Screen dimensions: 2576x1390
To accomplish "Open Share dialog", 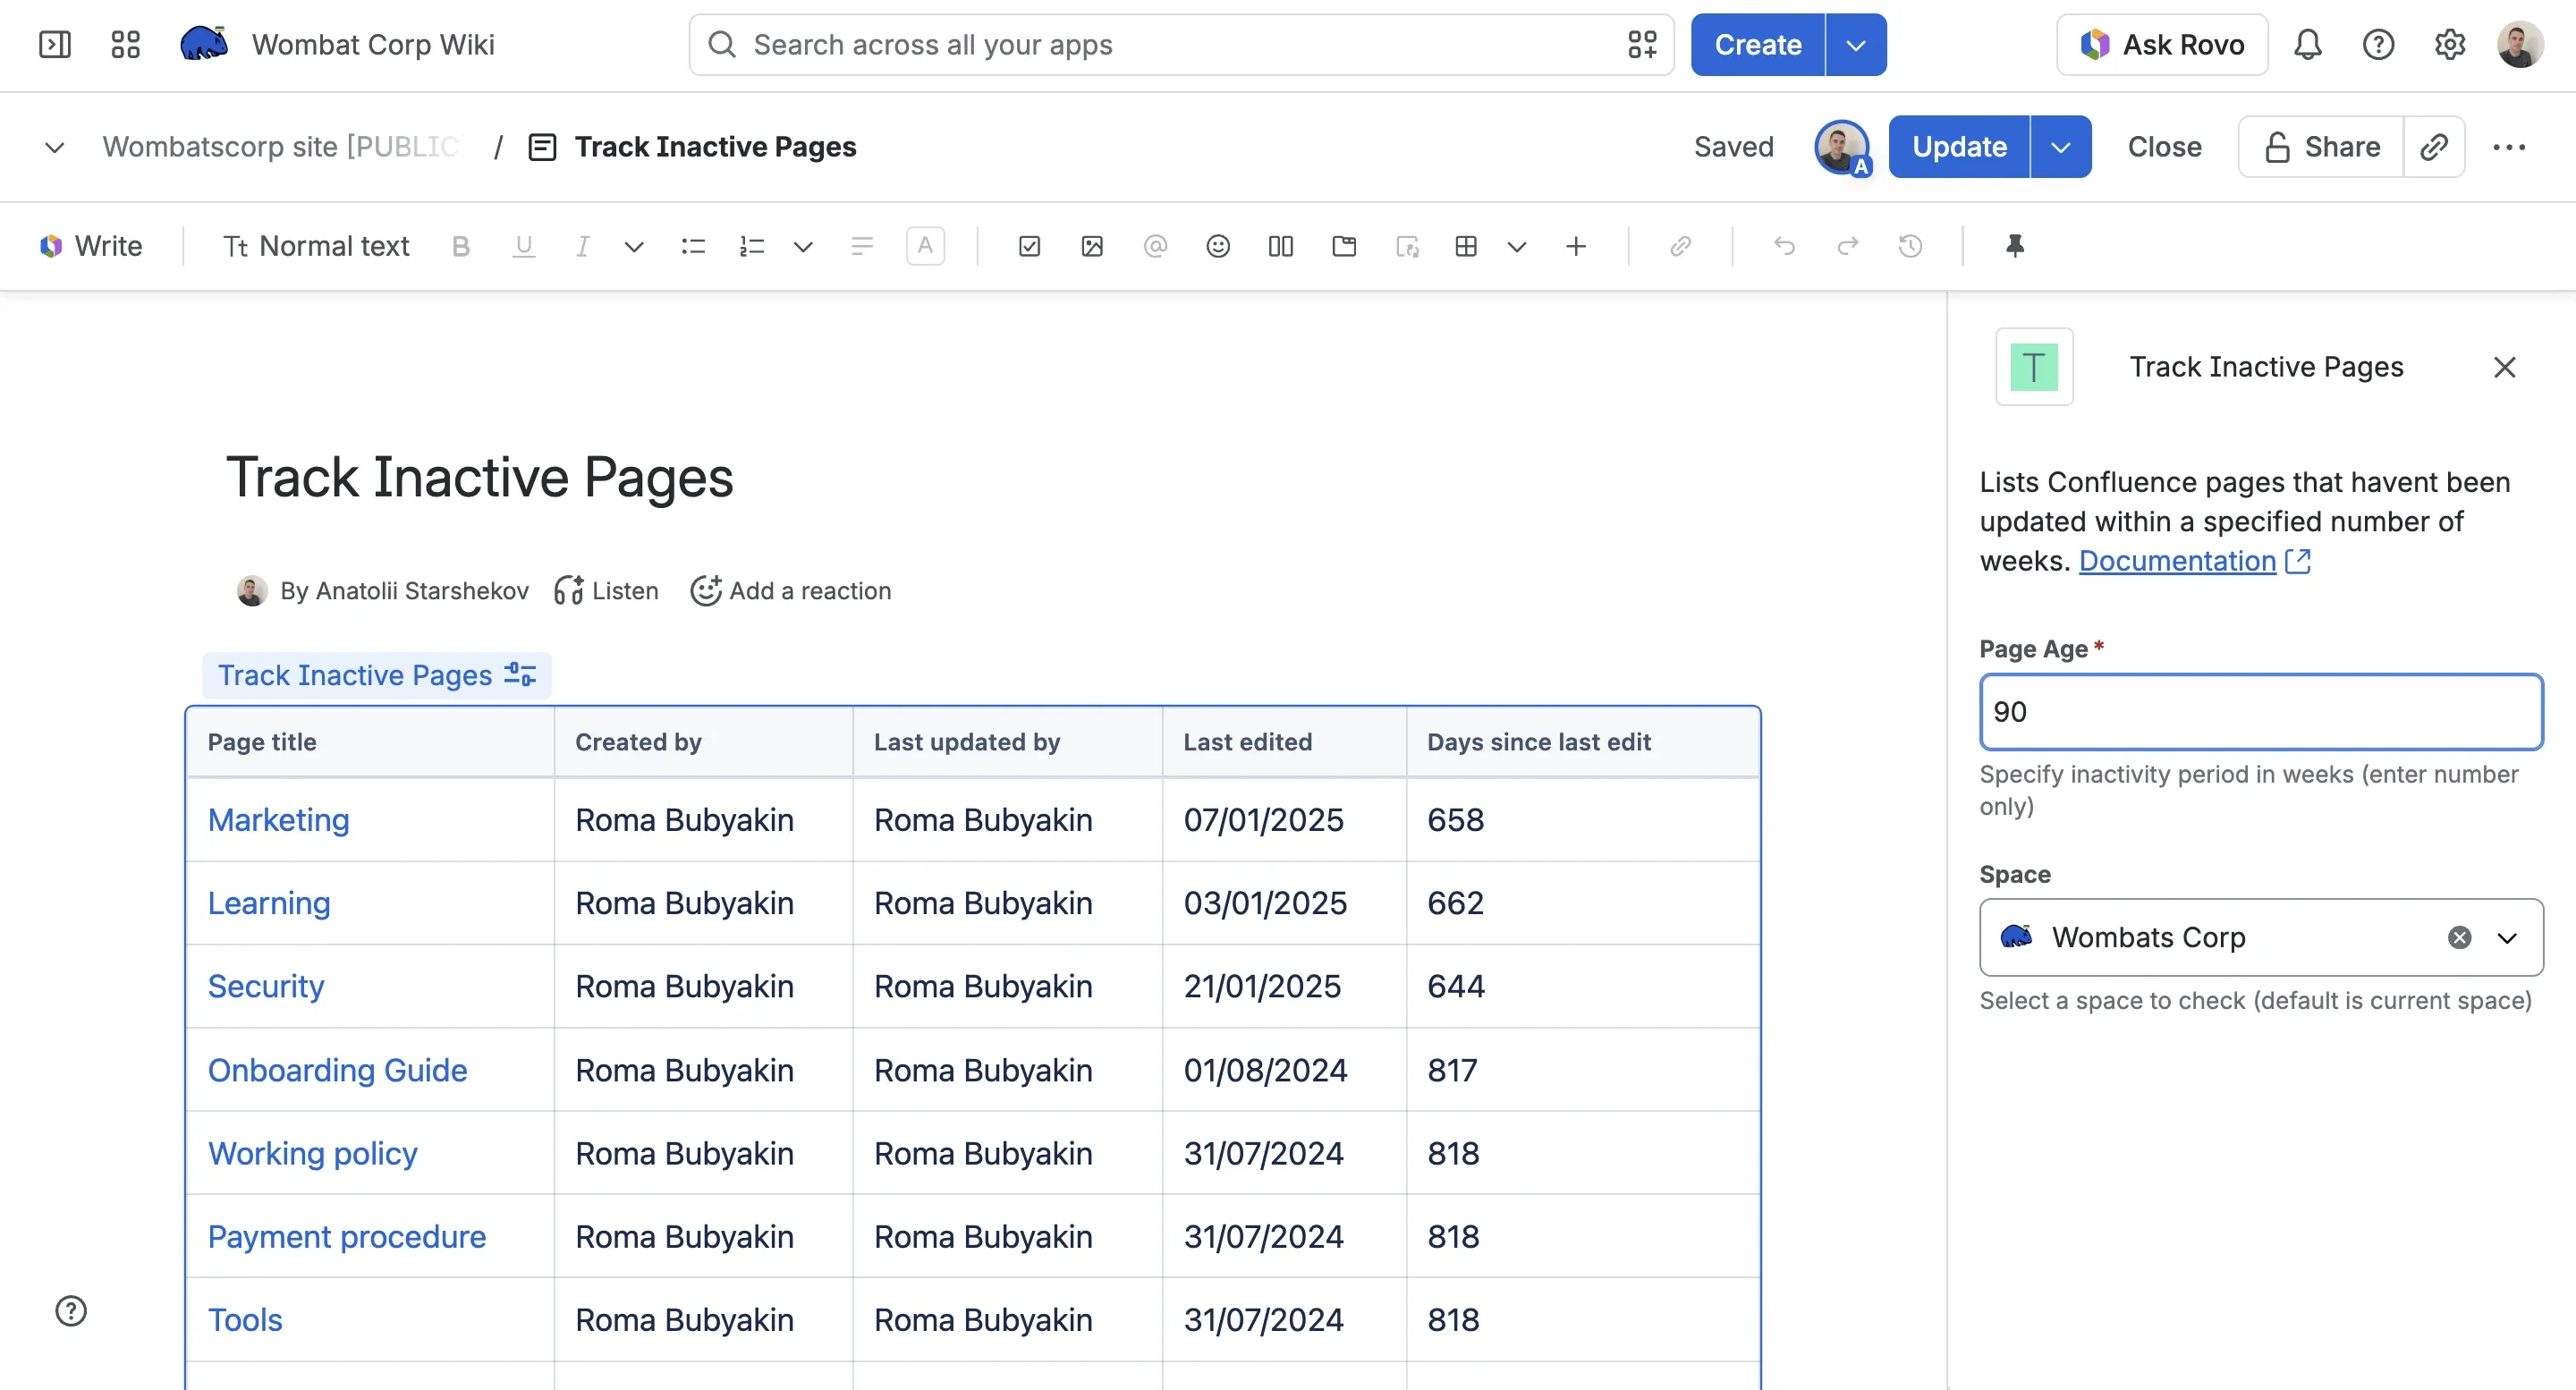I will (x=2321, y=147).
